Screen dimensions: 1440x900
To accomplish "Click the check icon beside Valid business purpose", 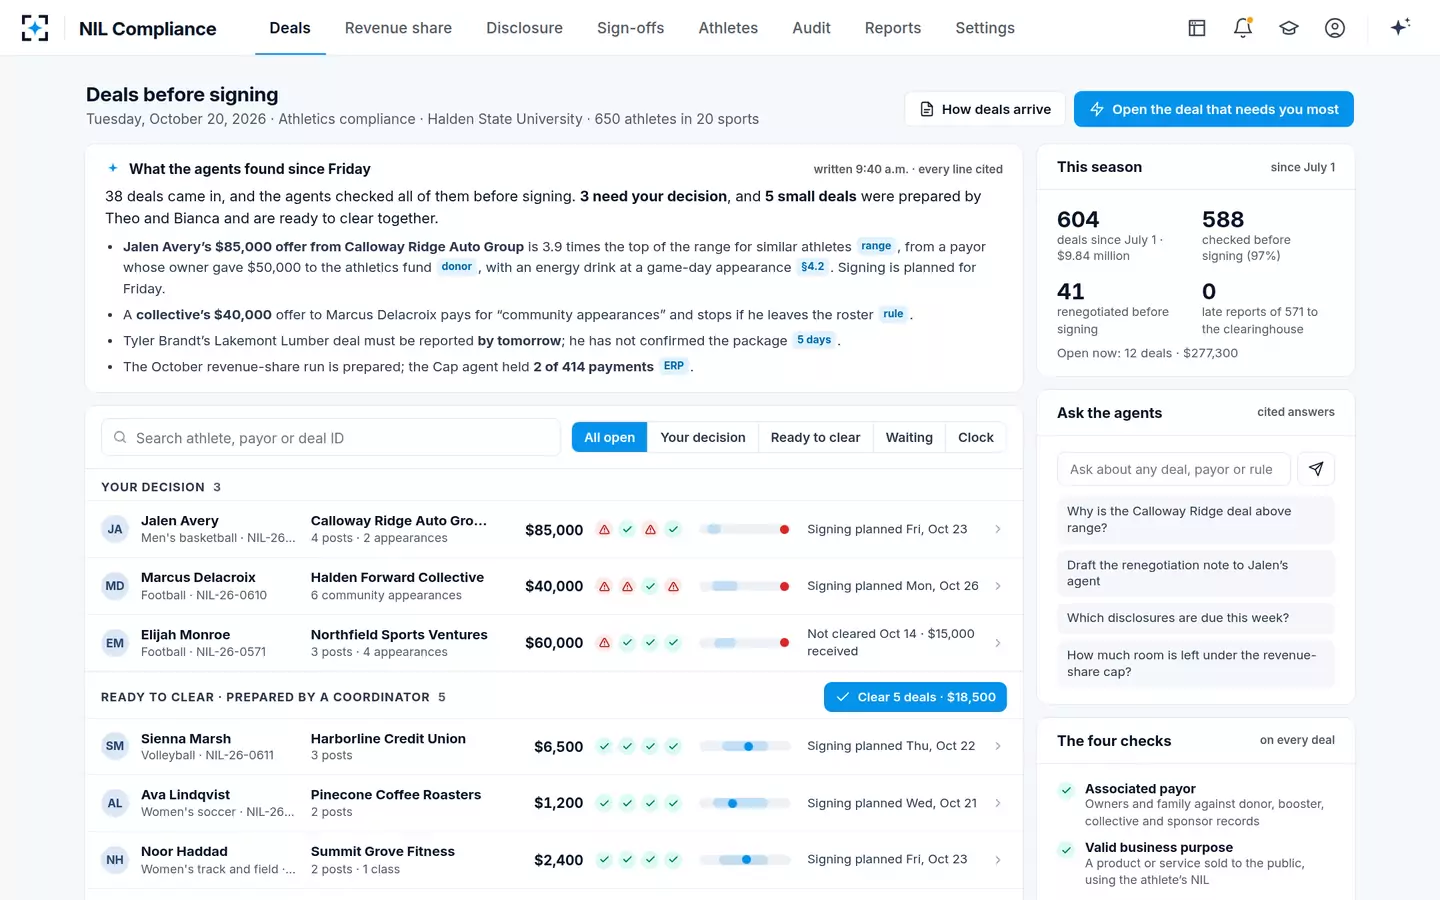I will 1067,849.
